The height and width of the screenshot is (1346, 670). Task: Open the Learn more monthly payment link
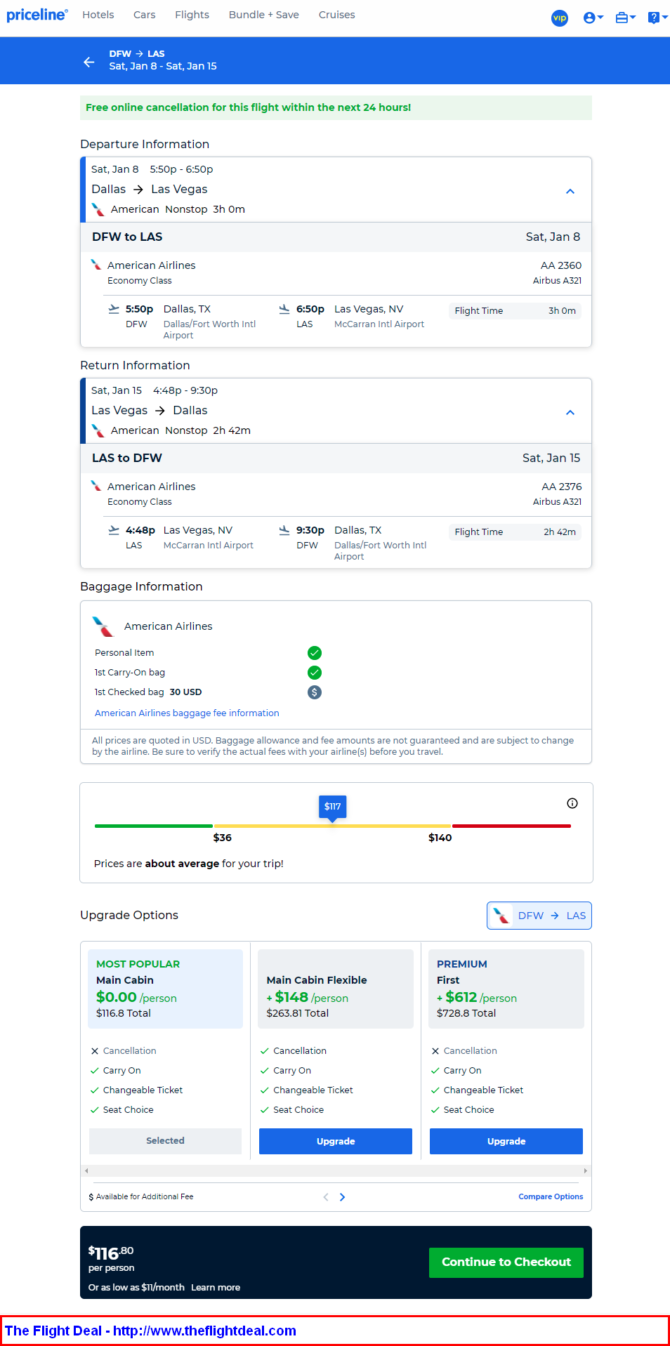(x=215, y=1287)
